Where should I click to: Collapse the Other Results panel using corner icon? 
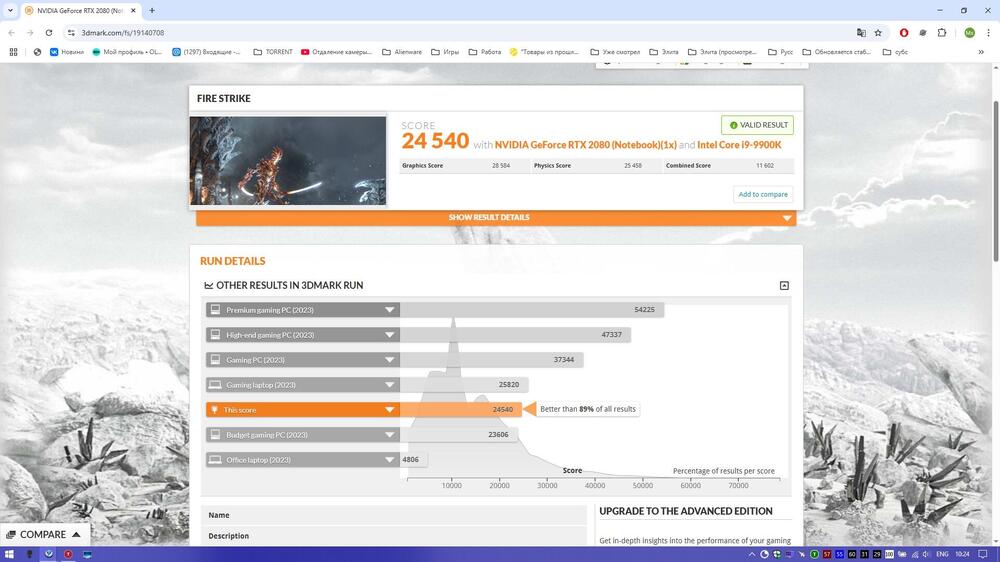tap(784, 286)
